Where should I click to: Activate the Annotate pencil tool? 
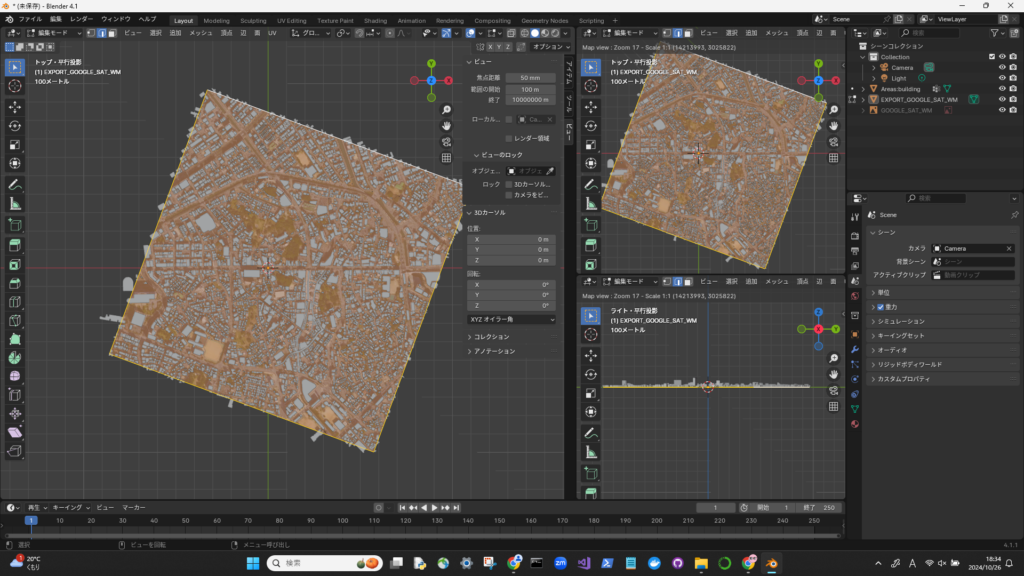[15, 184]
